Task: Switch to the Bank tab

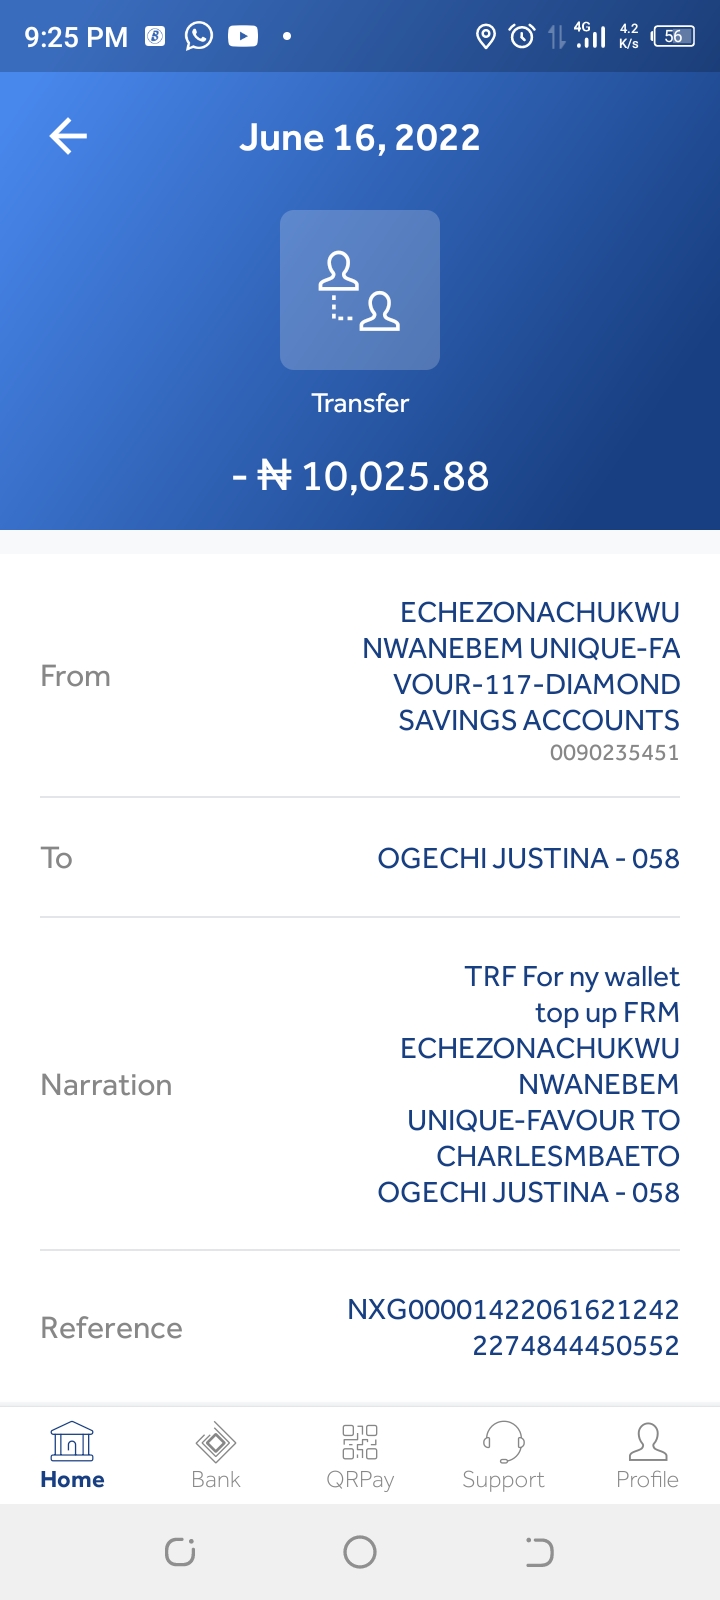Action: pos(216,1455)
